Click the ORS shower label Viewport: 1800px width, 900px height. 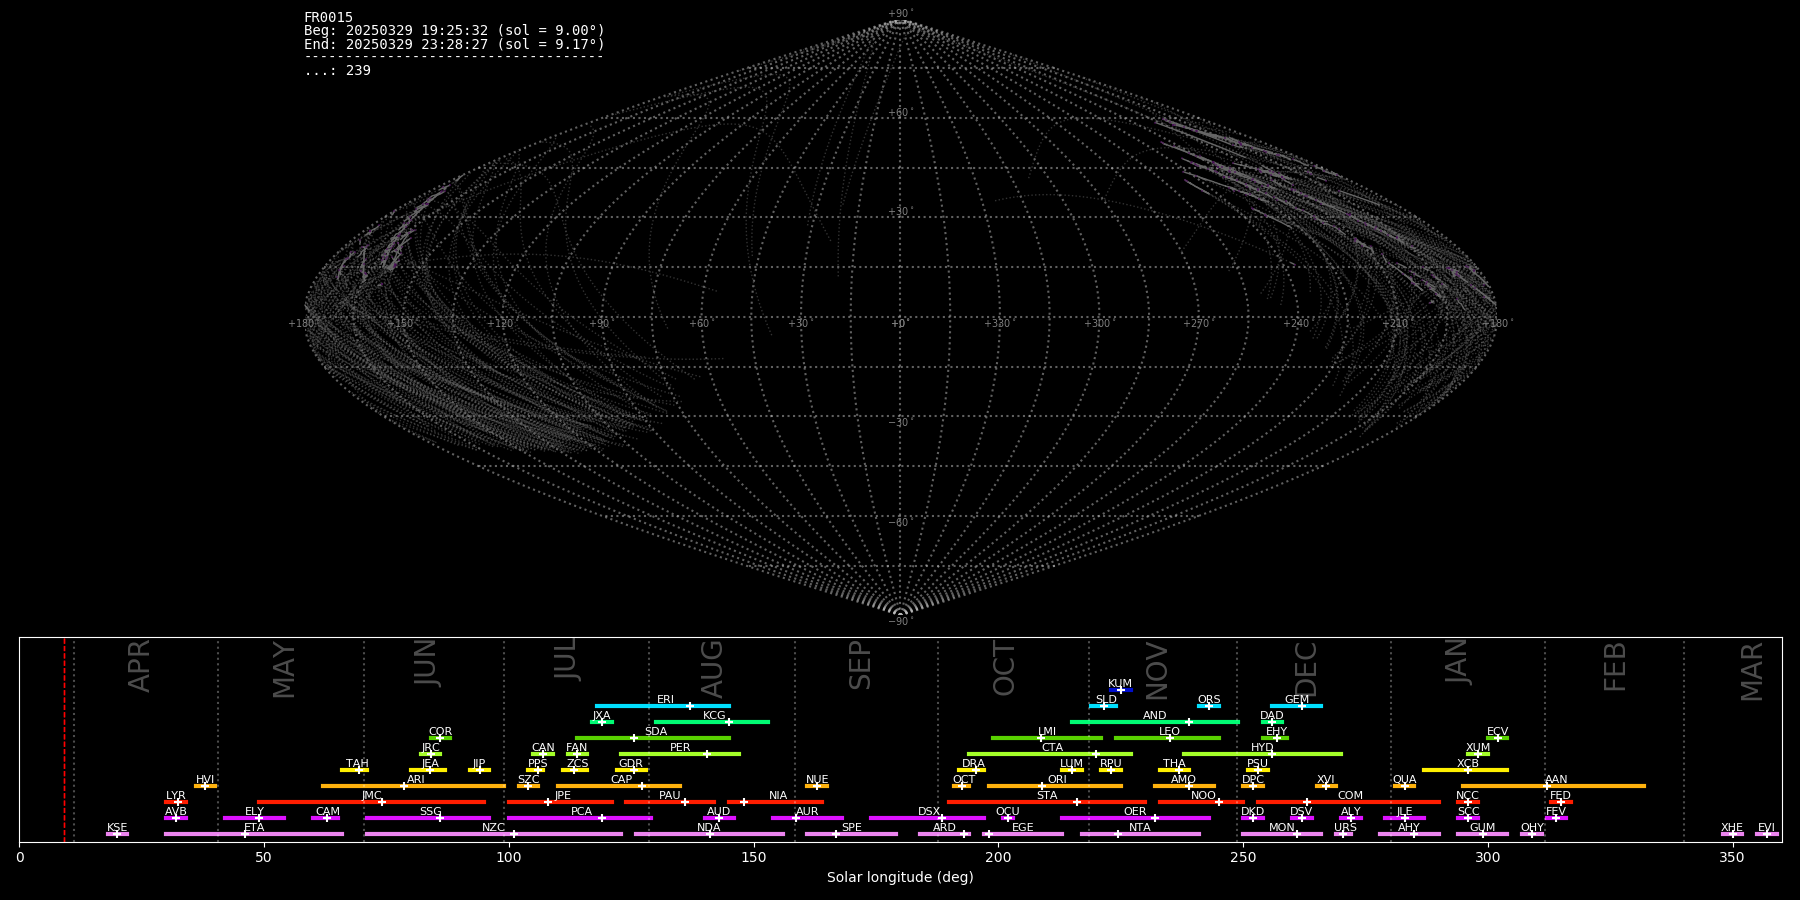pyautogui.click(x=1209, y=699)
